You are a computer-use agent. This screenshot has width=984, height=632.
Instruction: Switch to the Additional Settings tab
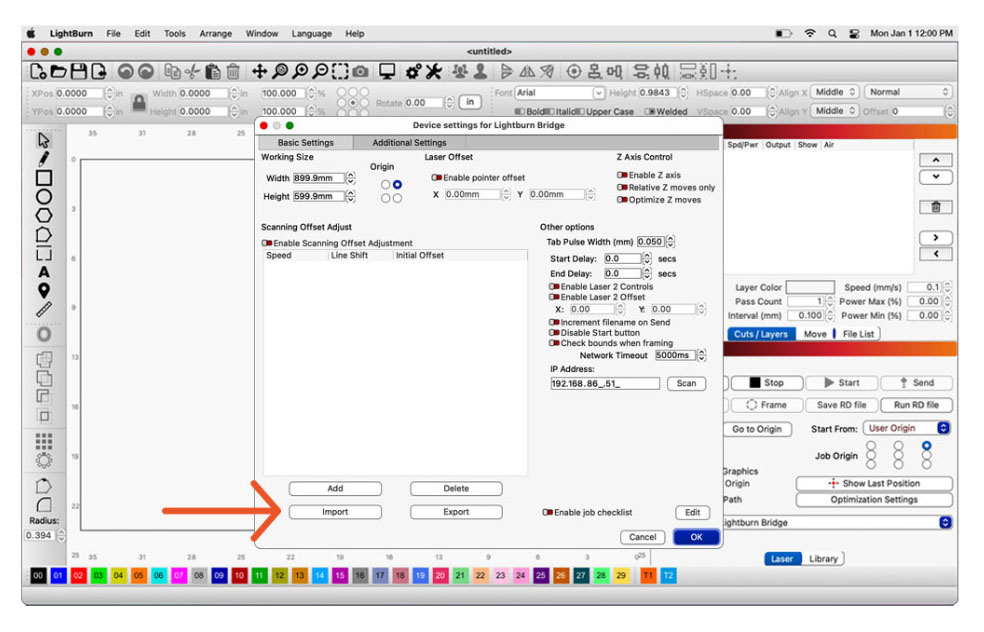pyautogui.click(x=409, y=143)
